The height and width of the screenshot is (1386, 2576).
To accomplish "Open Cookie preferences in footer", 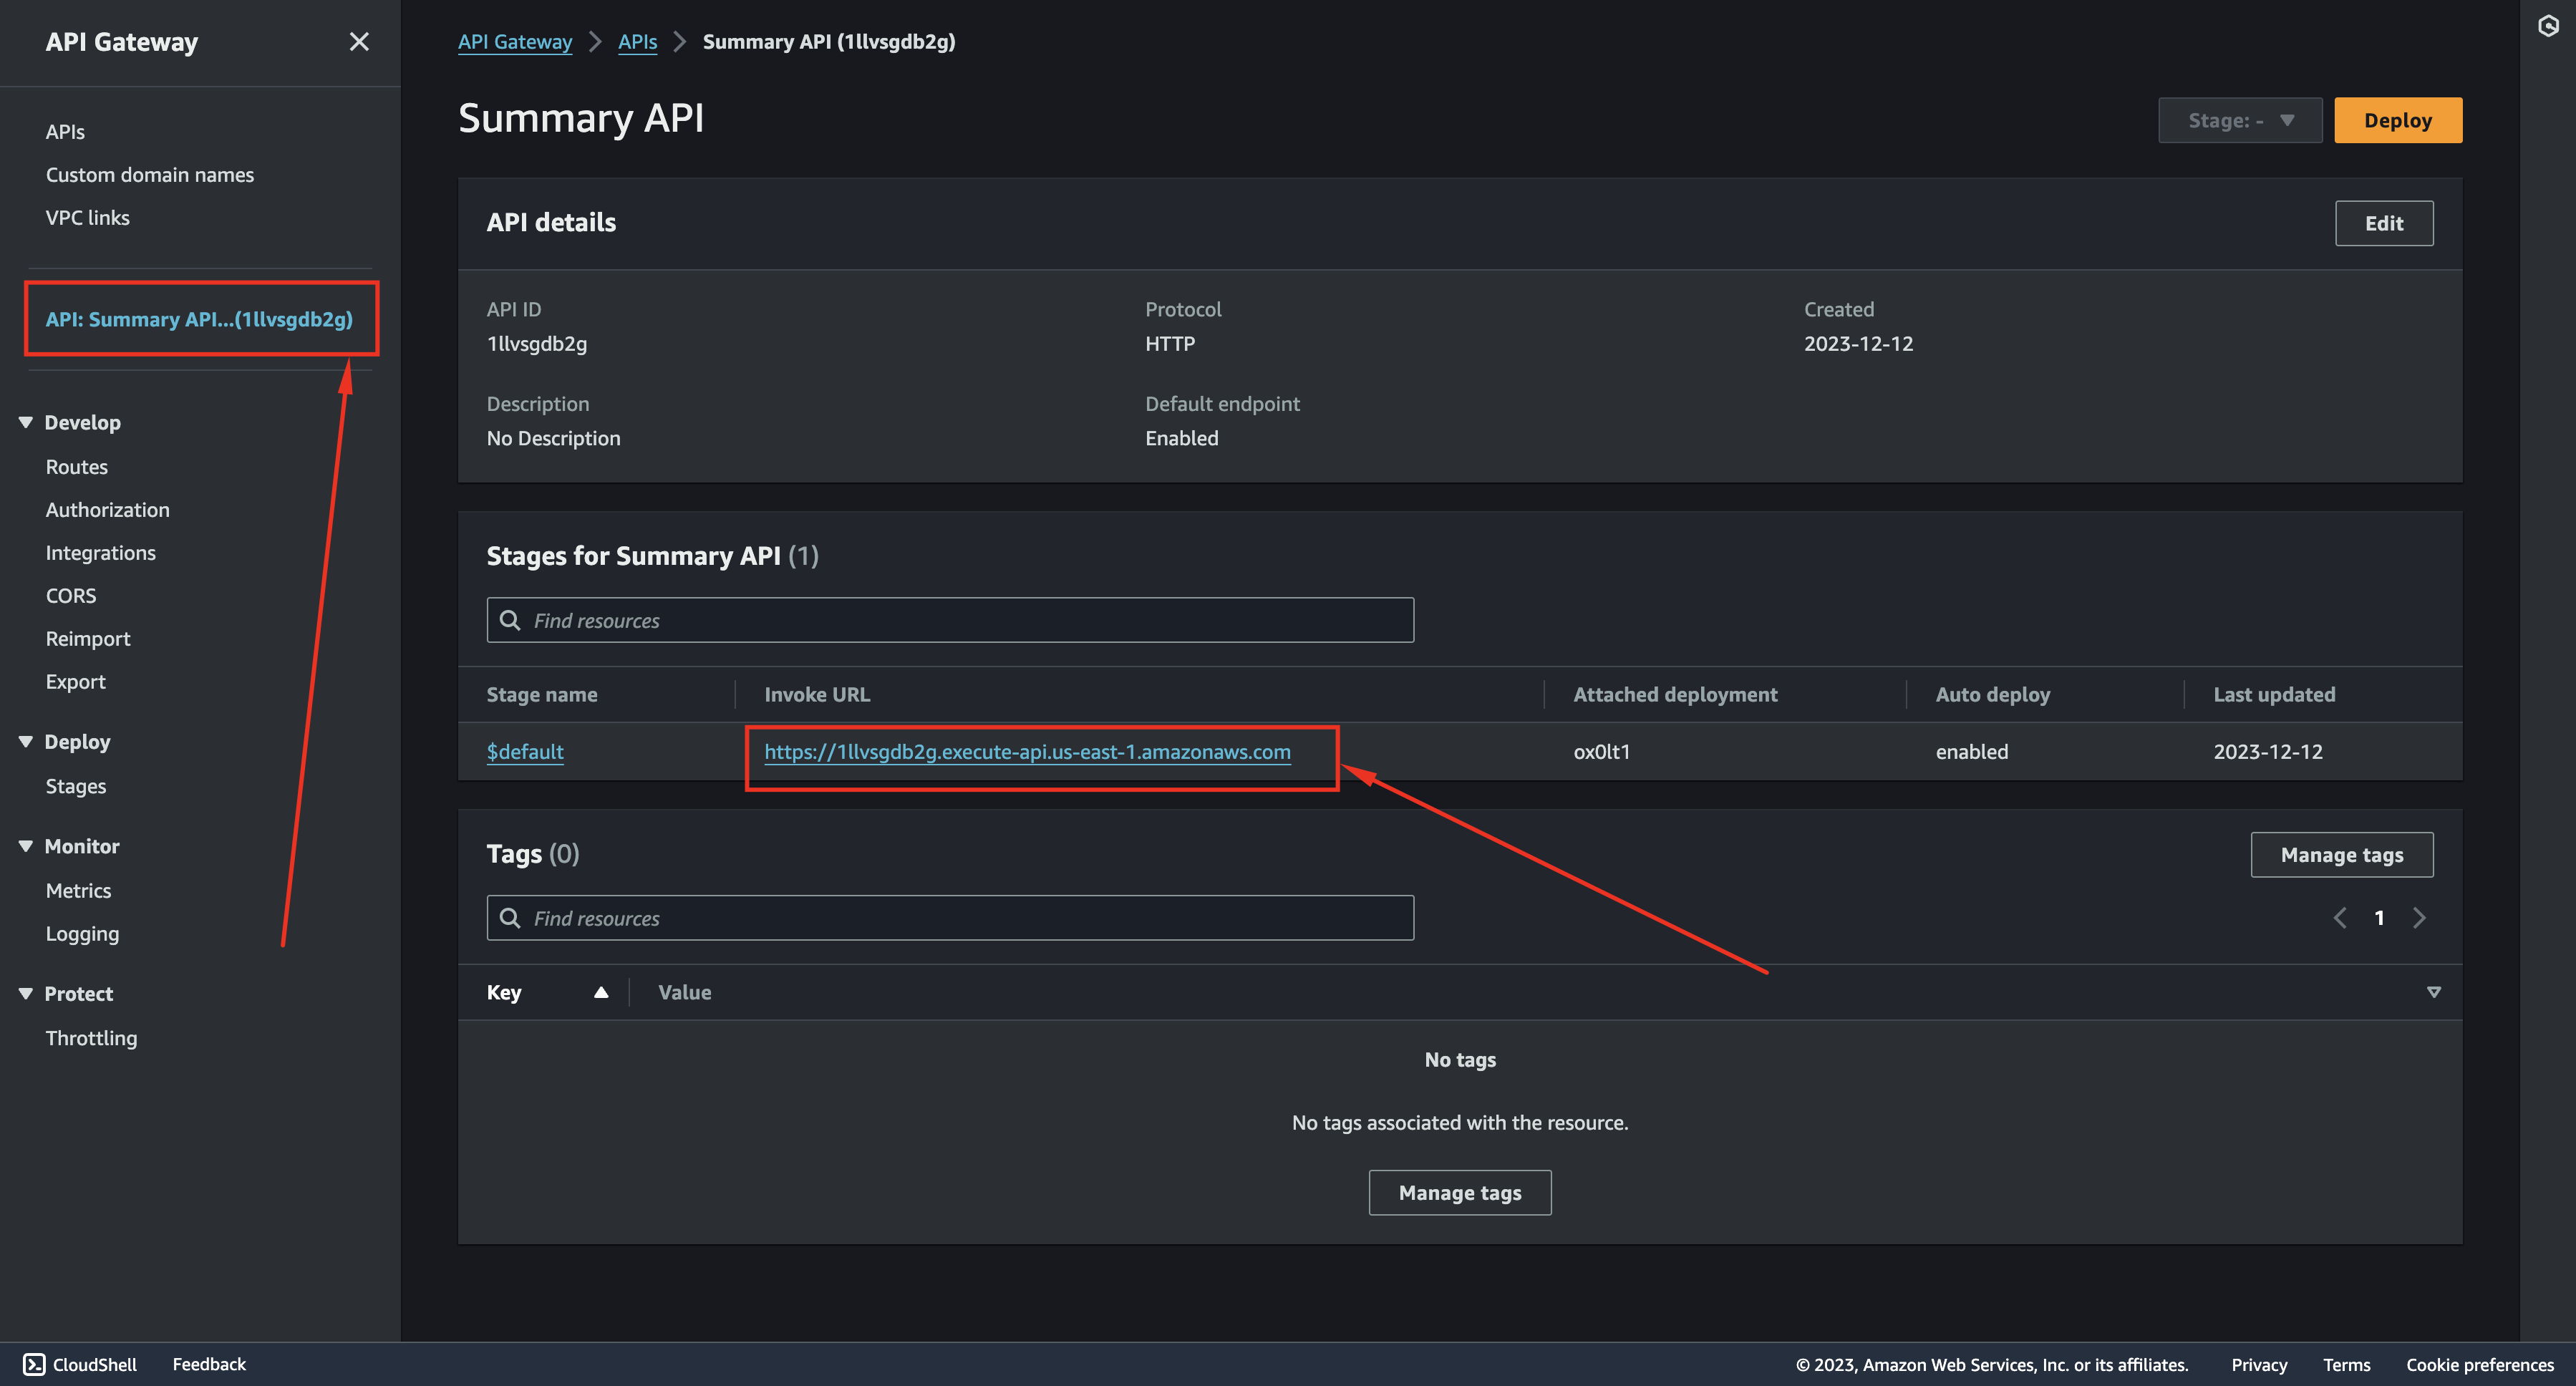I will click(x=2480, y=1364).
